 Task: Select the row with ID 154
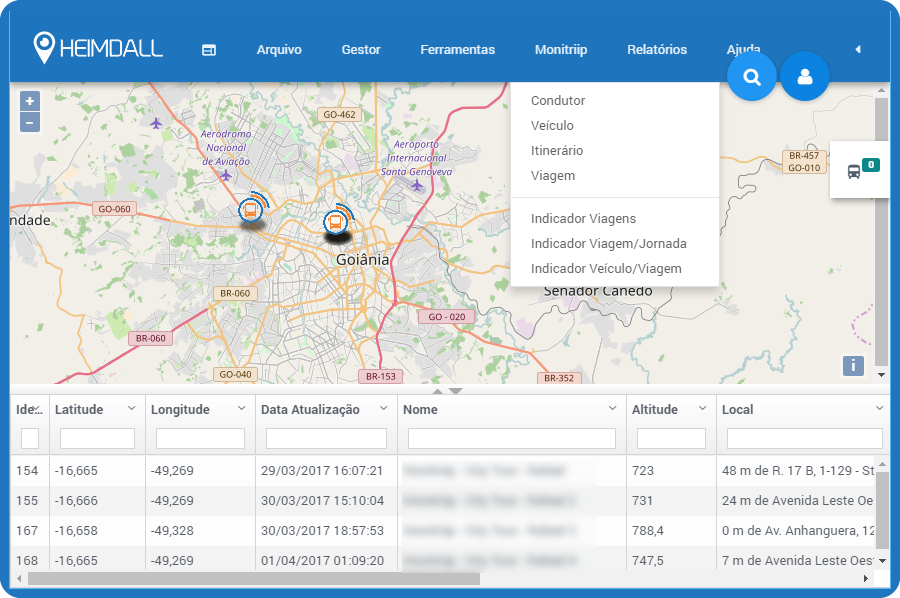[442, 471]
